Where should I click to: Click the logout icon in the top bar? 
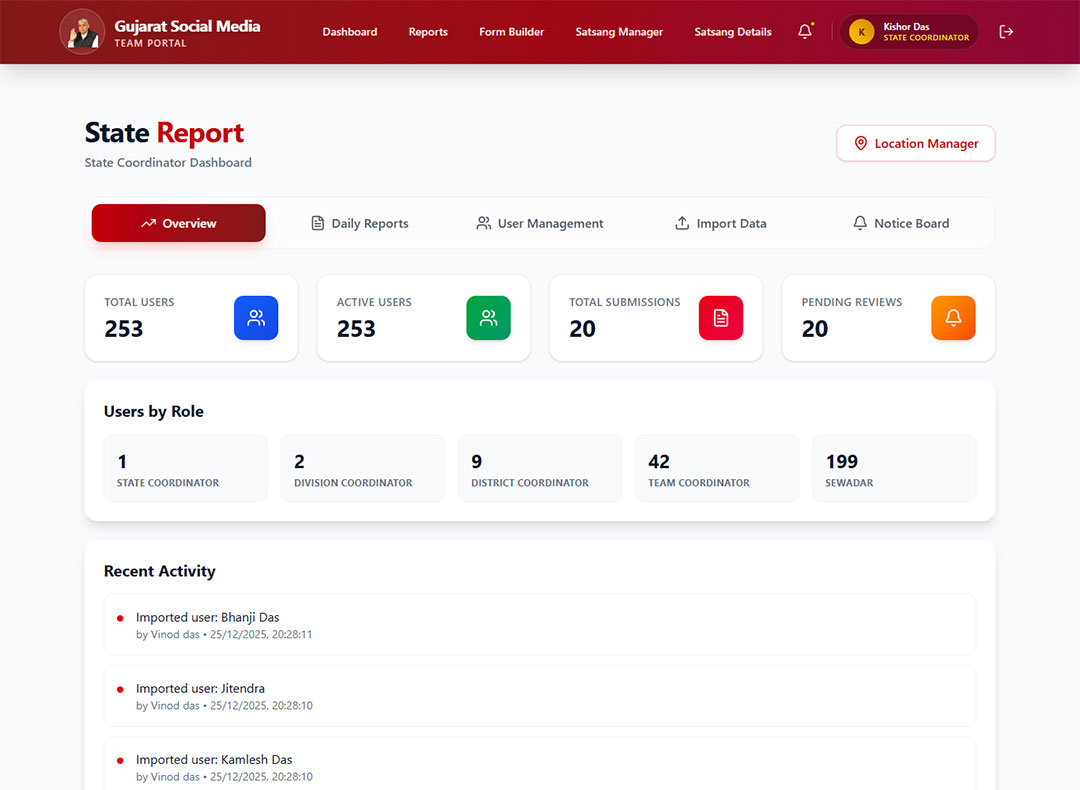point(1006,31)
